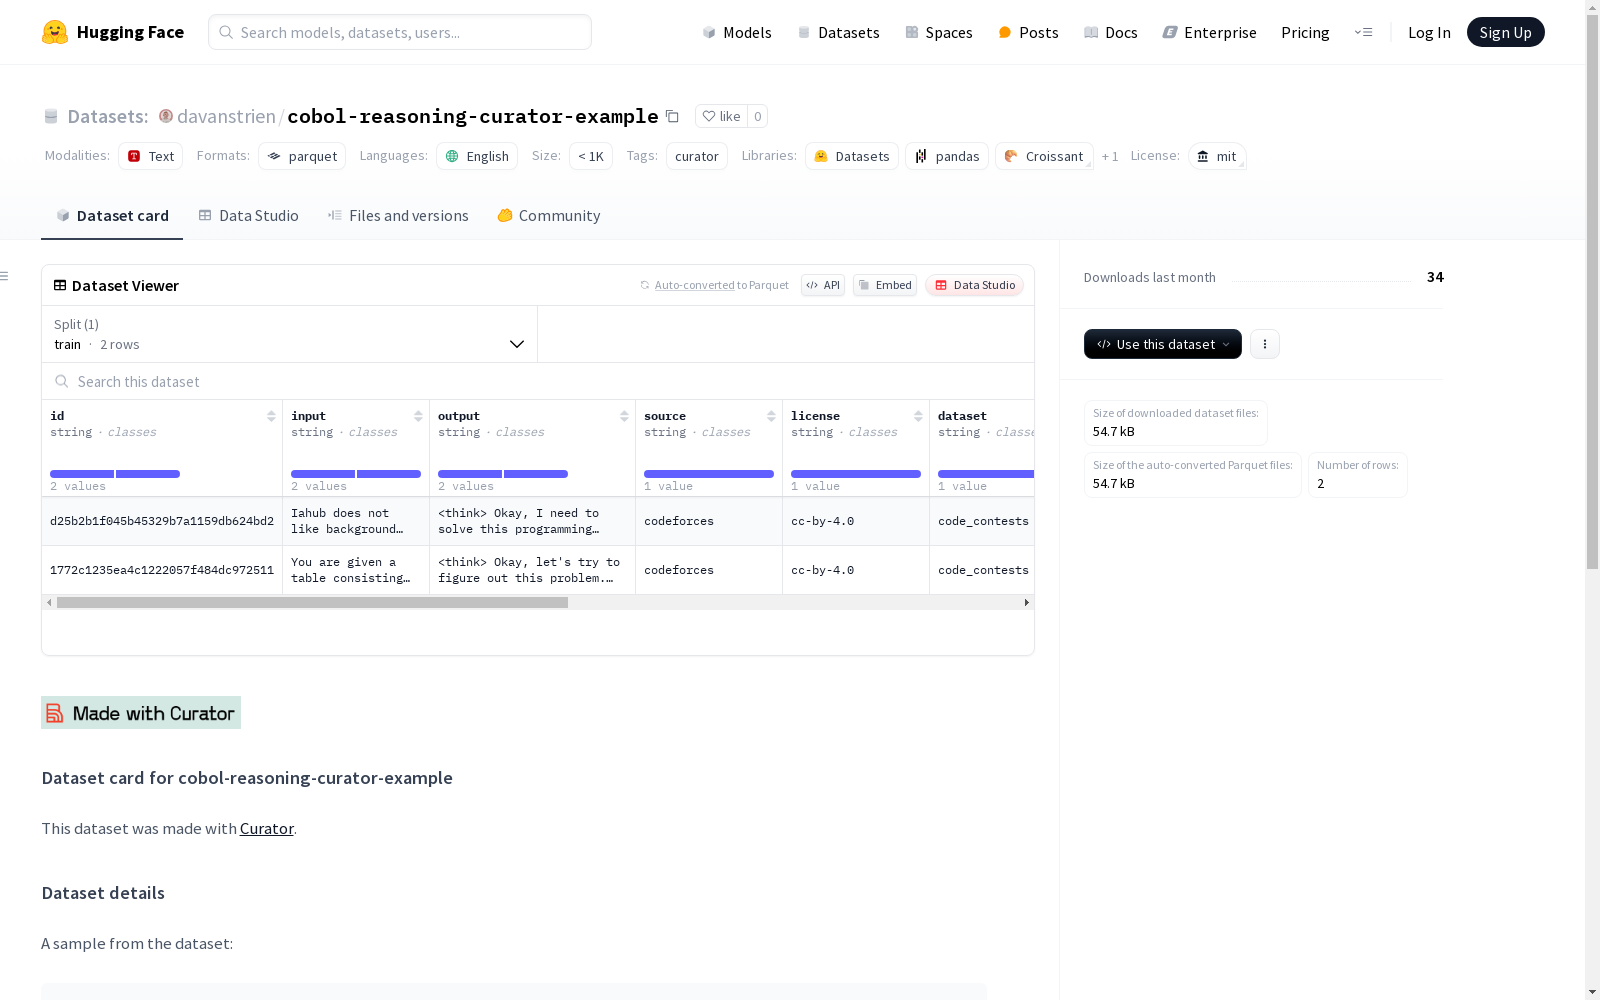Open the Files and versions tab
Screen dimensions: 1600x1000
click(398, 216)
